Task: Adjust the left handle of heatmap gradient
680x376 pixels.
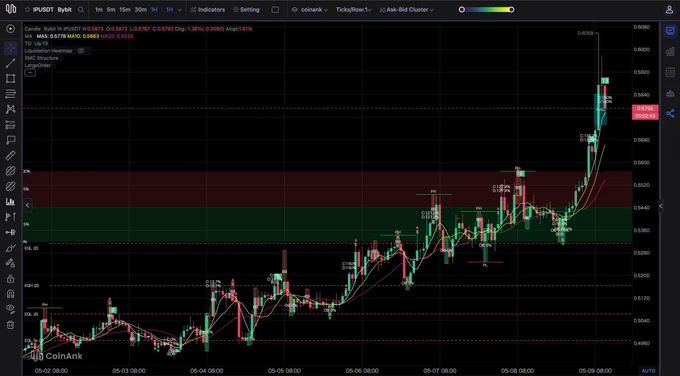Action: (x=461, y=10)
